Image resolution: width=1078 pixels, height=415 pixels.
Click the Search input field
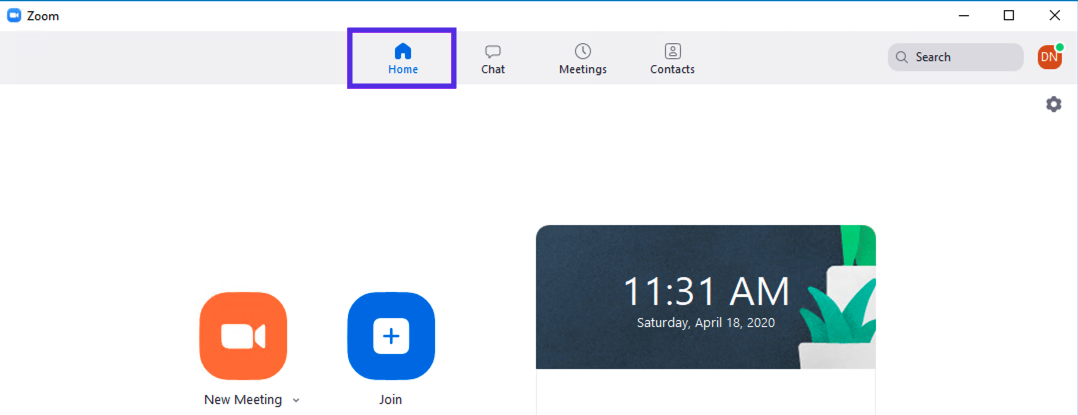[962, 57]
